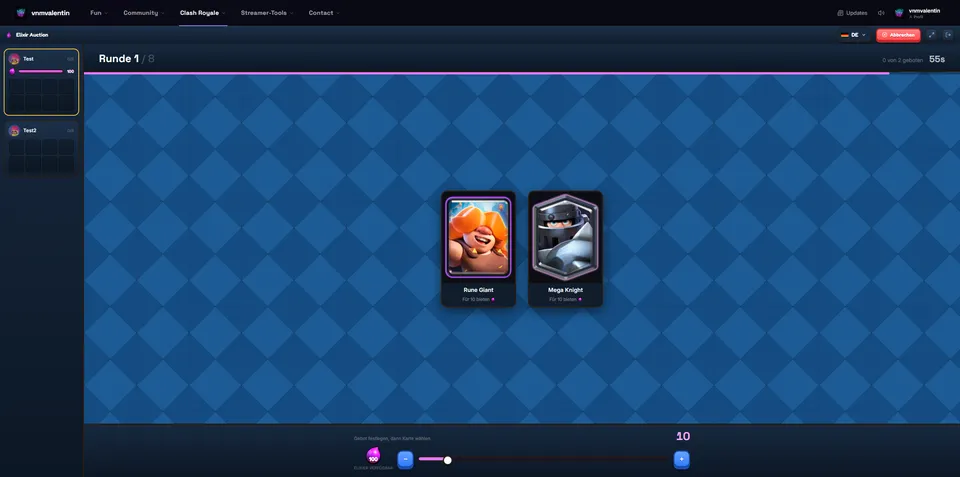This screenshot has width=960, height=477.
Task: Open the Updates page
Action: [x=852, y=13]
